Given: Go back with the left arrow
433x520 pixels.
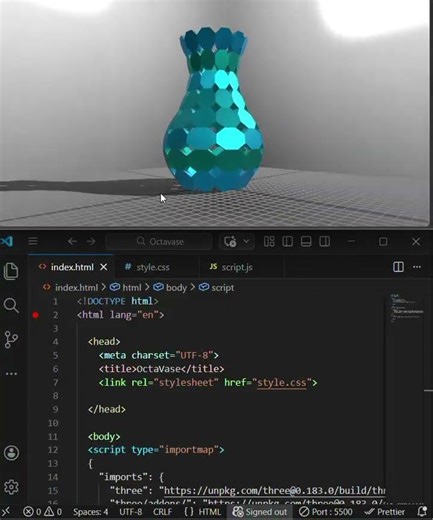Looking at the screenshot, I should pos(72,241).
